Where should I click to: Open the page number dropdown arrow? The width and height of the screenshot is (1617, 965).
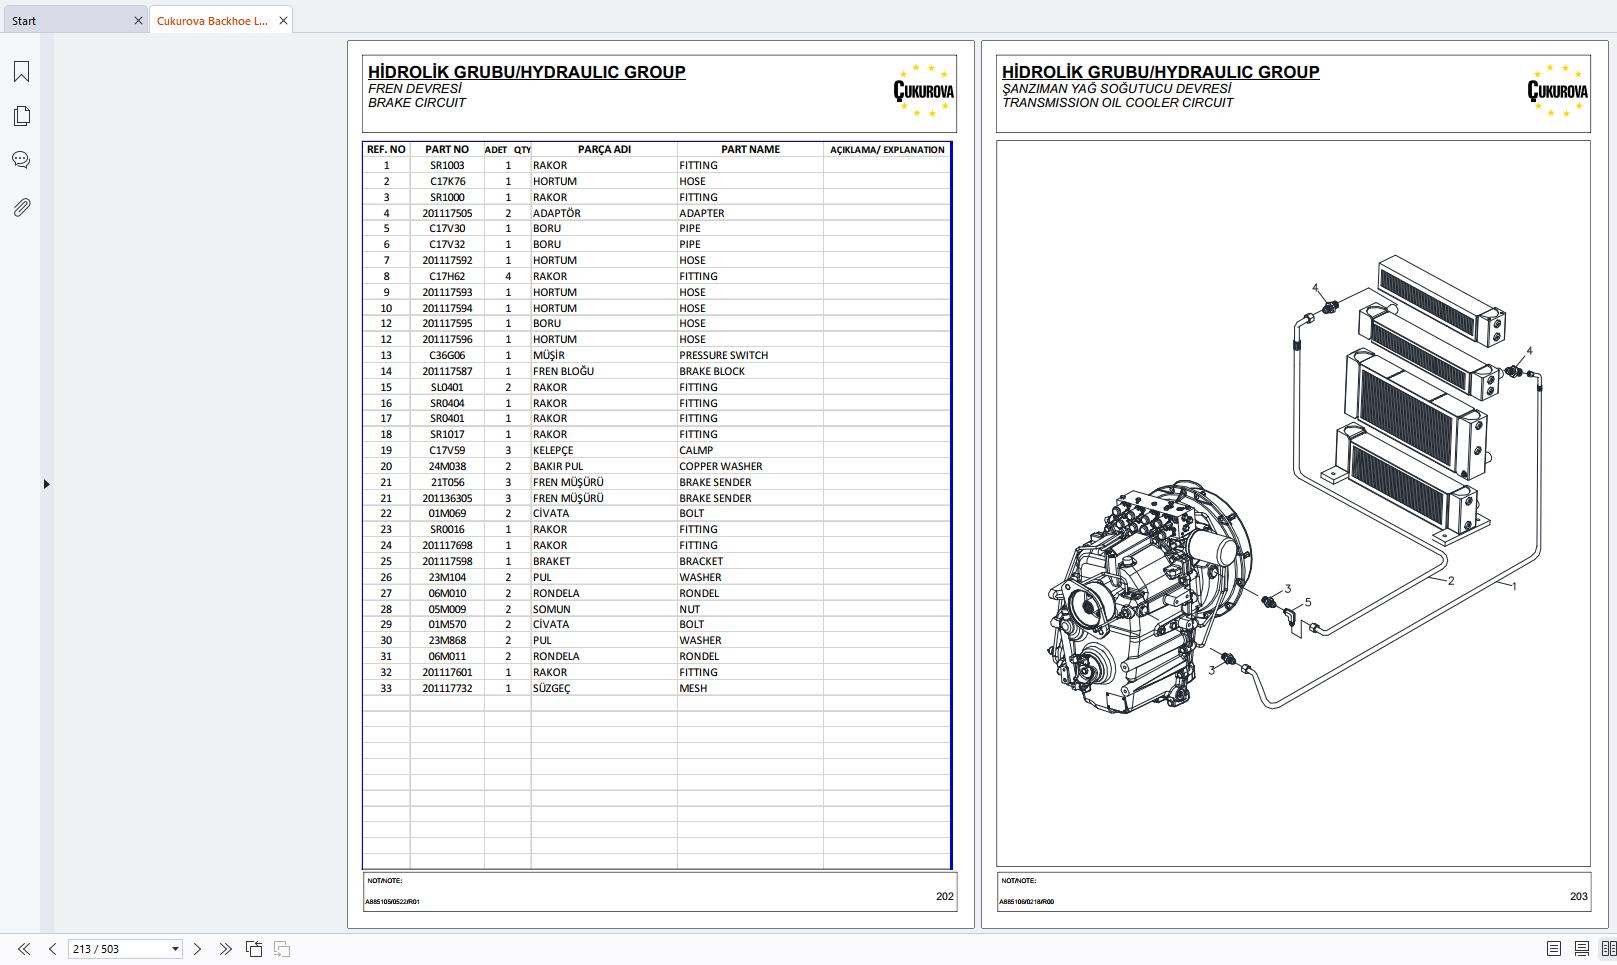coord(175,949)
